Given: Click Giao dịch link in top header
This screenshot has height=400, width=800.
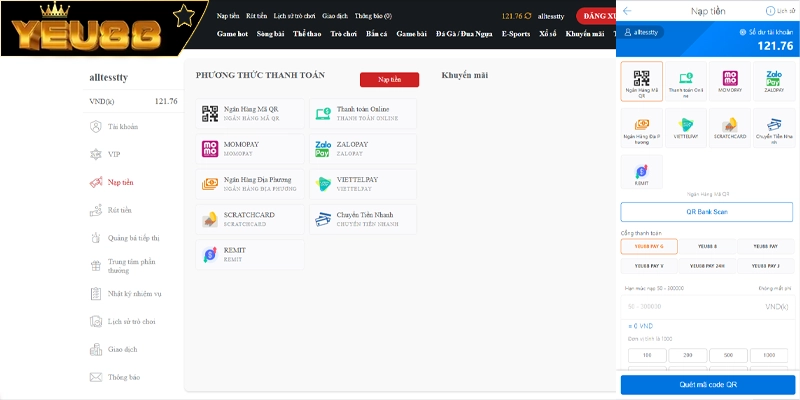Looking at the screenshot, I should tap(335, 16).
